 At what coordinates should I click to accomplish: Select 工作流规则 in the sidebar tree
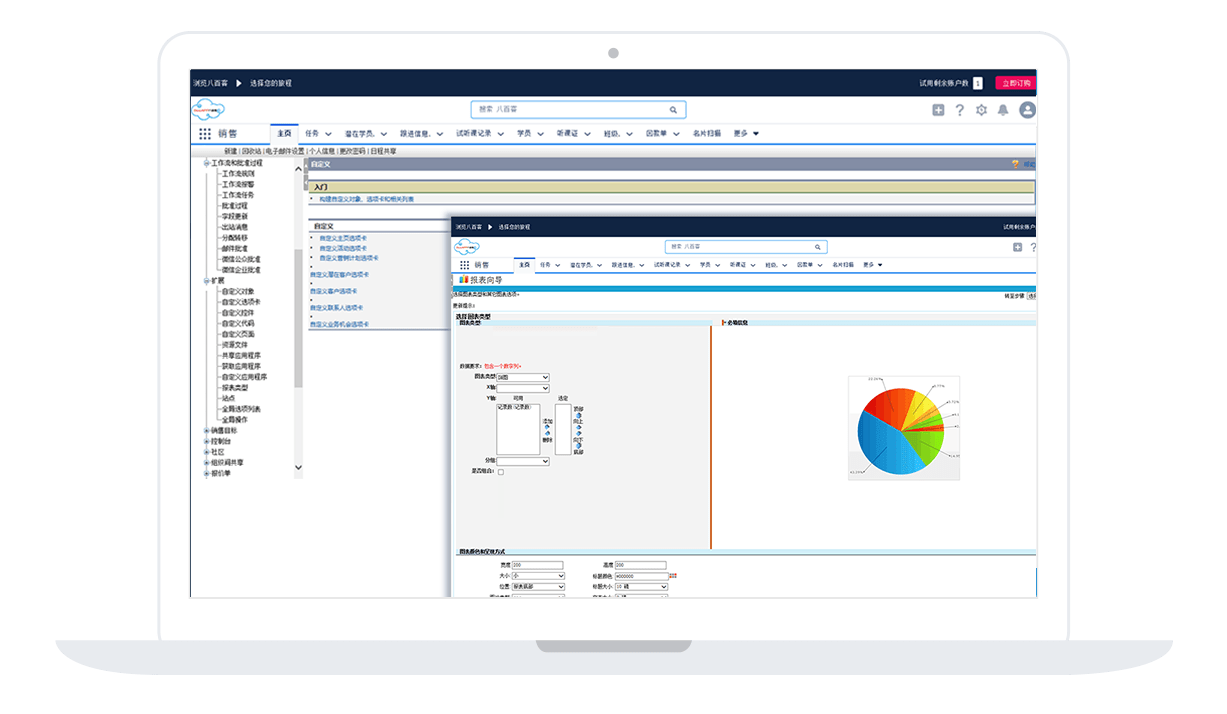[x=238, y=173]
